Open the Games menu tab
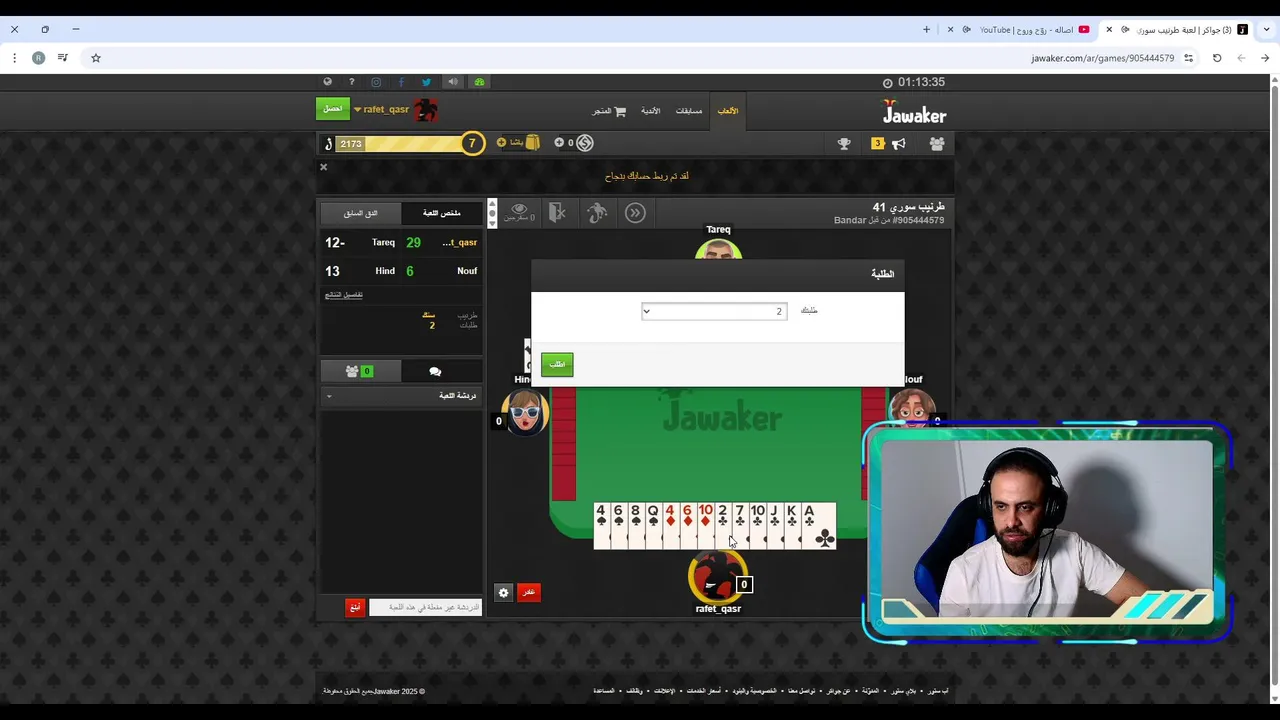The height and width of the screenshot is (720, 1280). (728, 111)
